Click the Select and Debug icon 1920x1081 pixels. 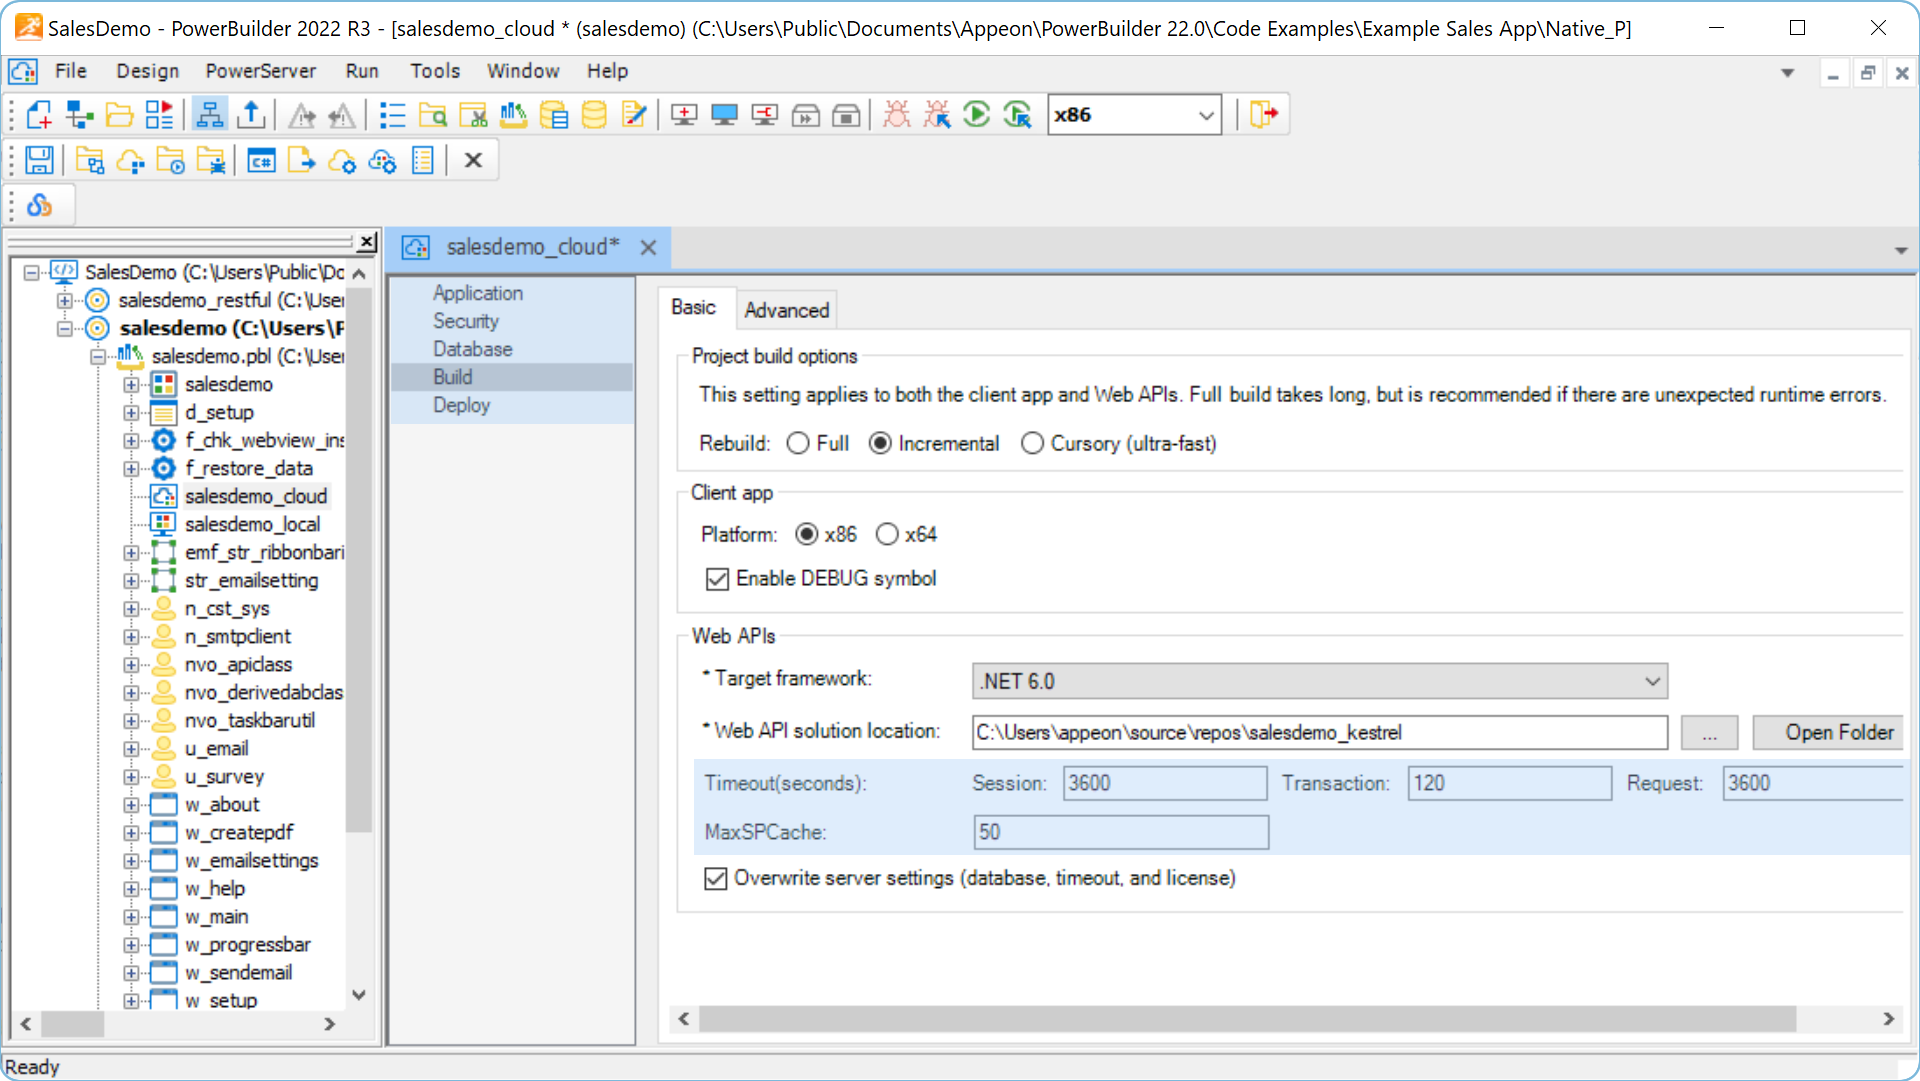pos(937,115)
